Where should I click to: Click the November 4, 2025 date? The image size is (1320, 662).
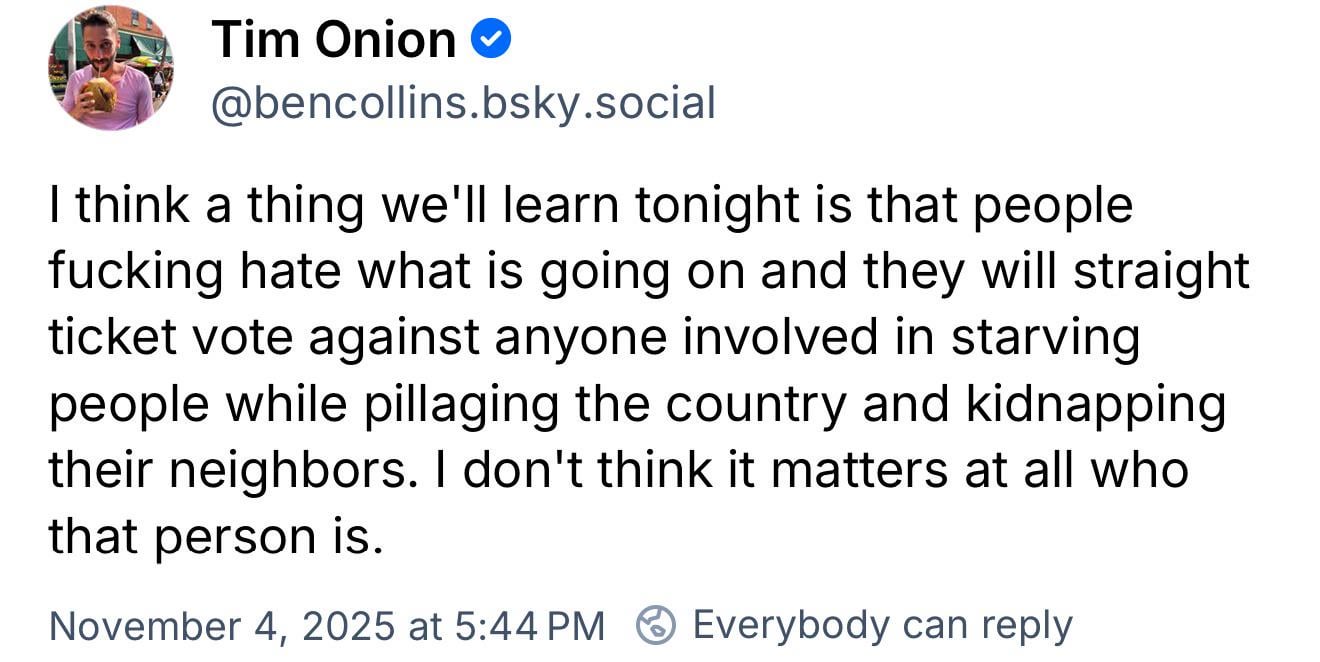(x=221, y=626)
